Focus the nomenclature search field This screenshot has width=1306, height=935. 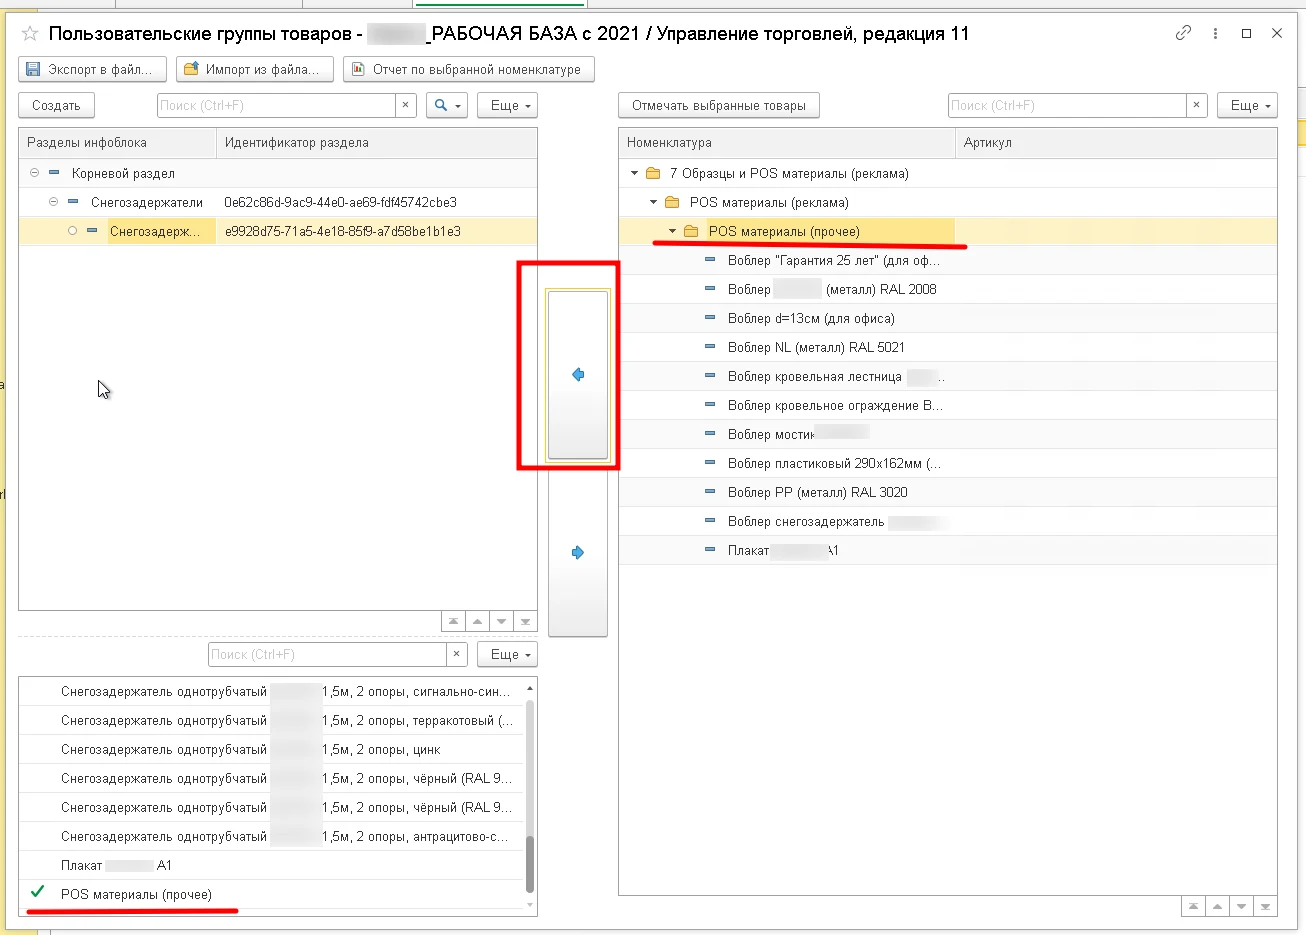(x=1067, y=105)
